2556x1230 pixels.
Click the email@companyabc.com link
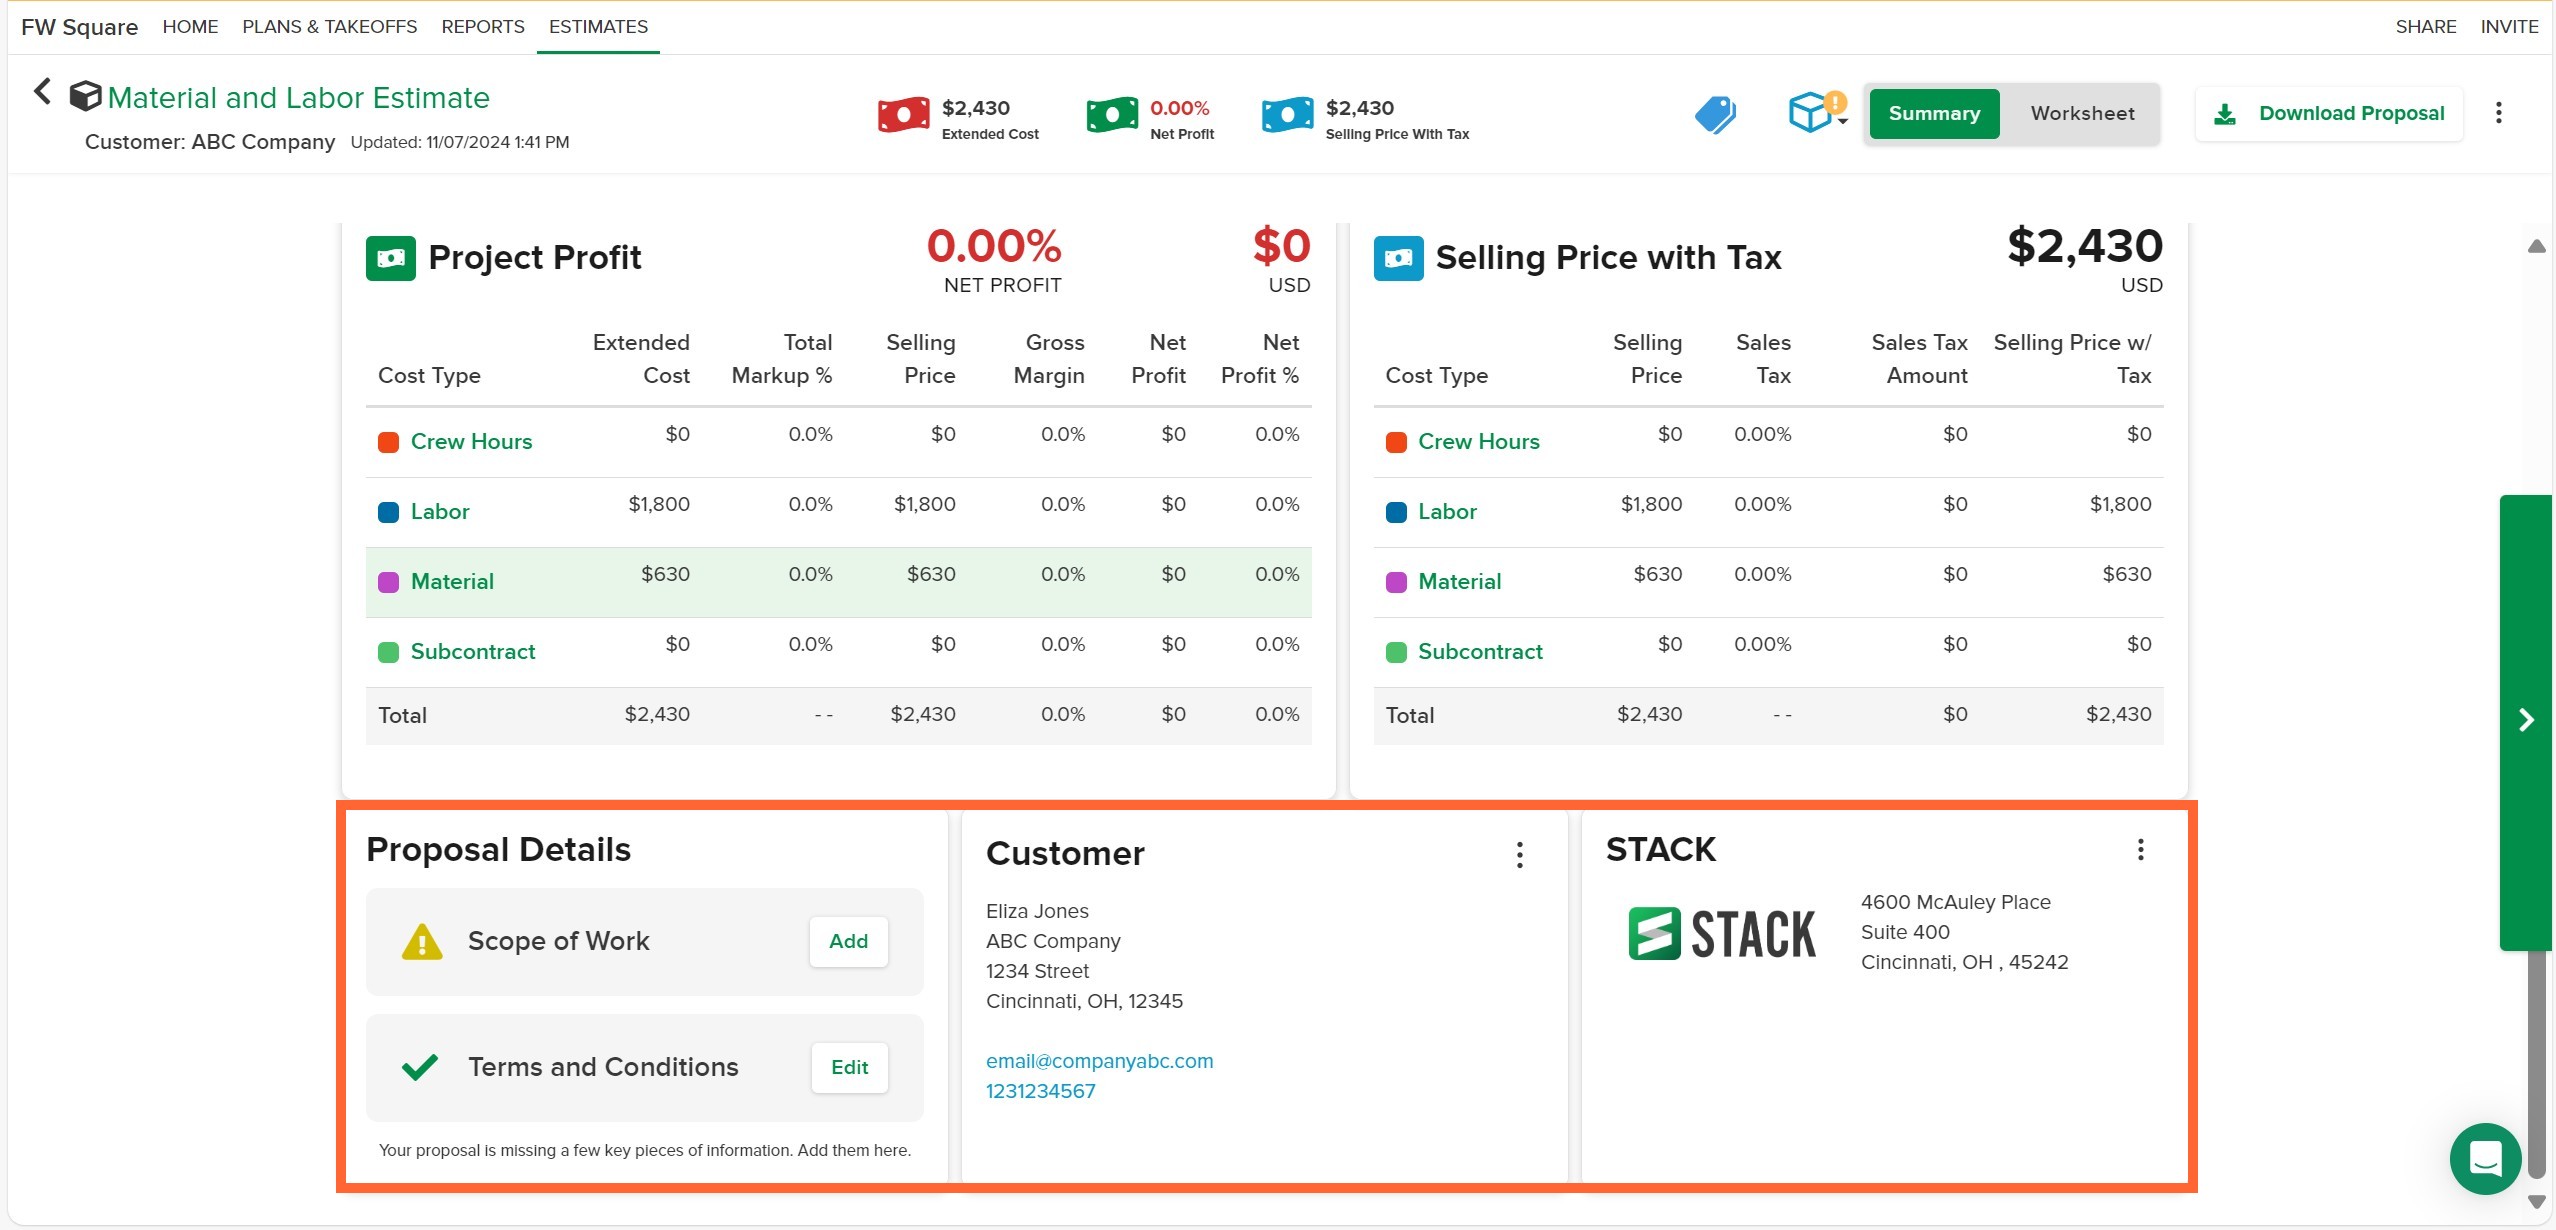click(1099, 1061)
